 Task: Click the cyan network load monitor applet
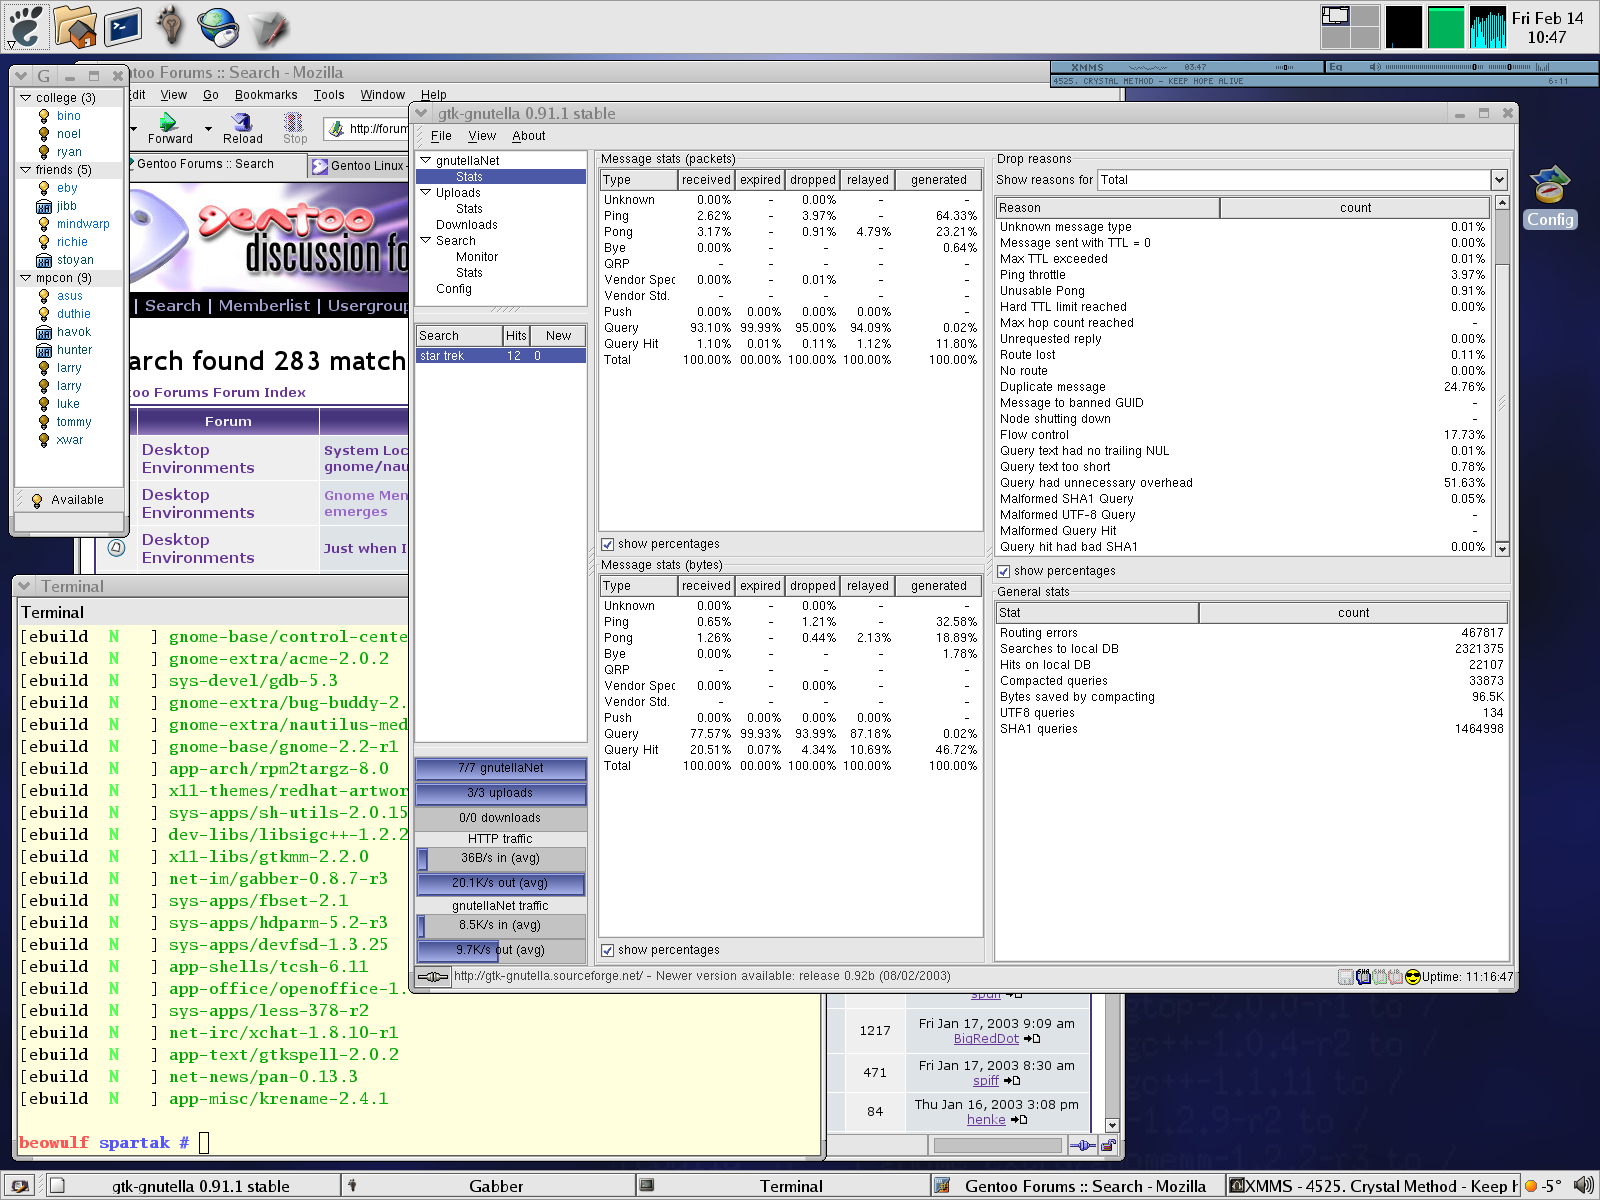tap(1487, 27)
